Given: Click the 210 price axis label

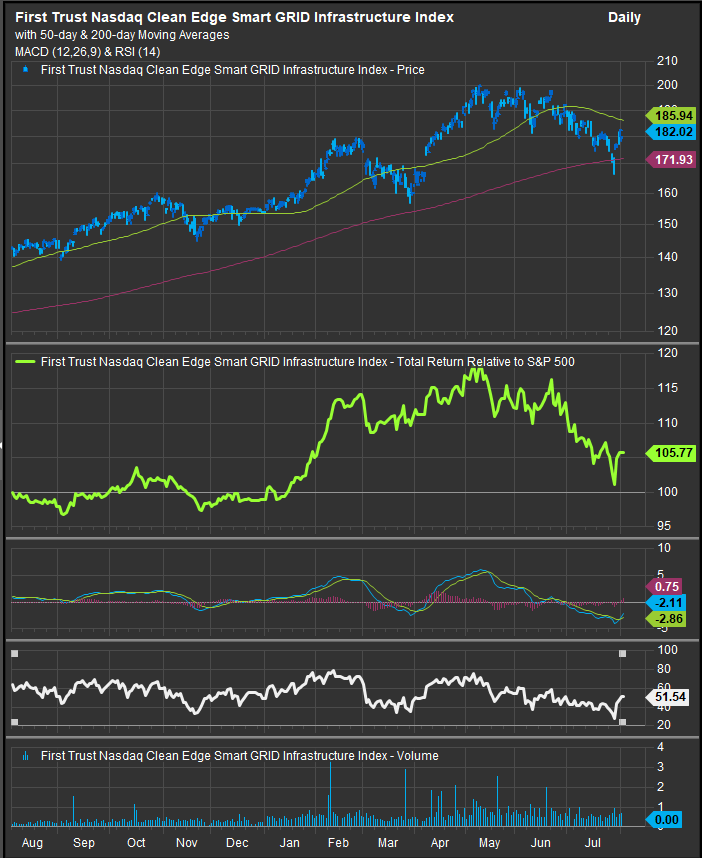Looking at the screenshot, I should [x=667, y=61].
